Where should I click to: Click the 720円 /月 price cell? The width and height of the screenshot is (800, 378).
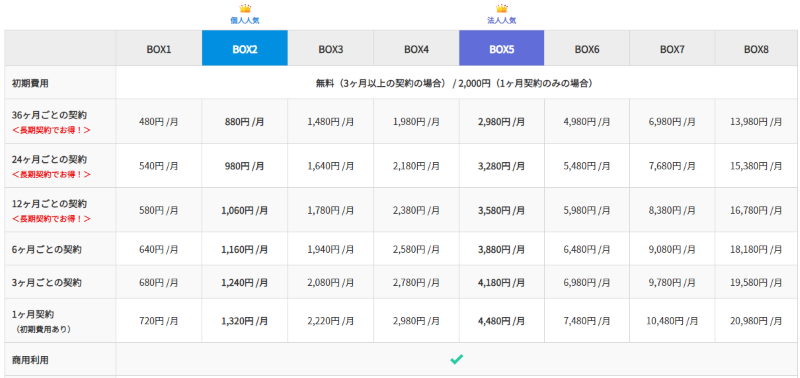[x=159, y=321]
